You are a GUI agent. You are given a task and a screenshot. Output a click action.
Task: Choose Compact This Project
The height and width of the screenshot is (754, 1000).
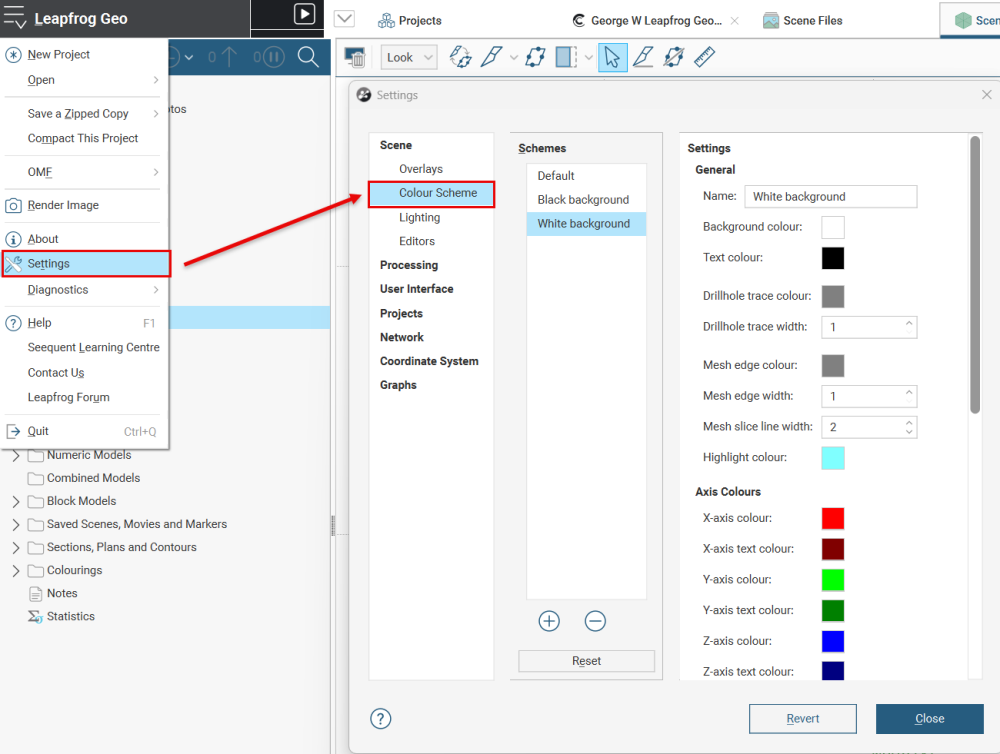85,138
